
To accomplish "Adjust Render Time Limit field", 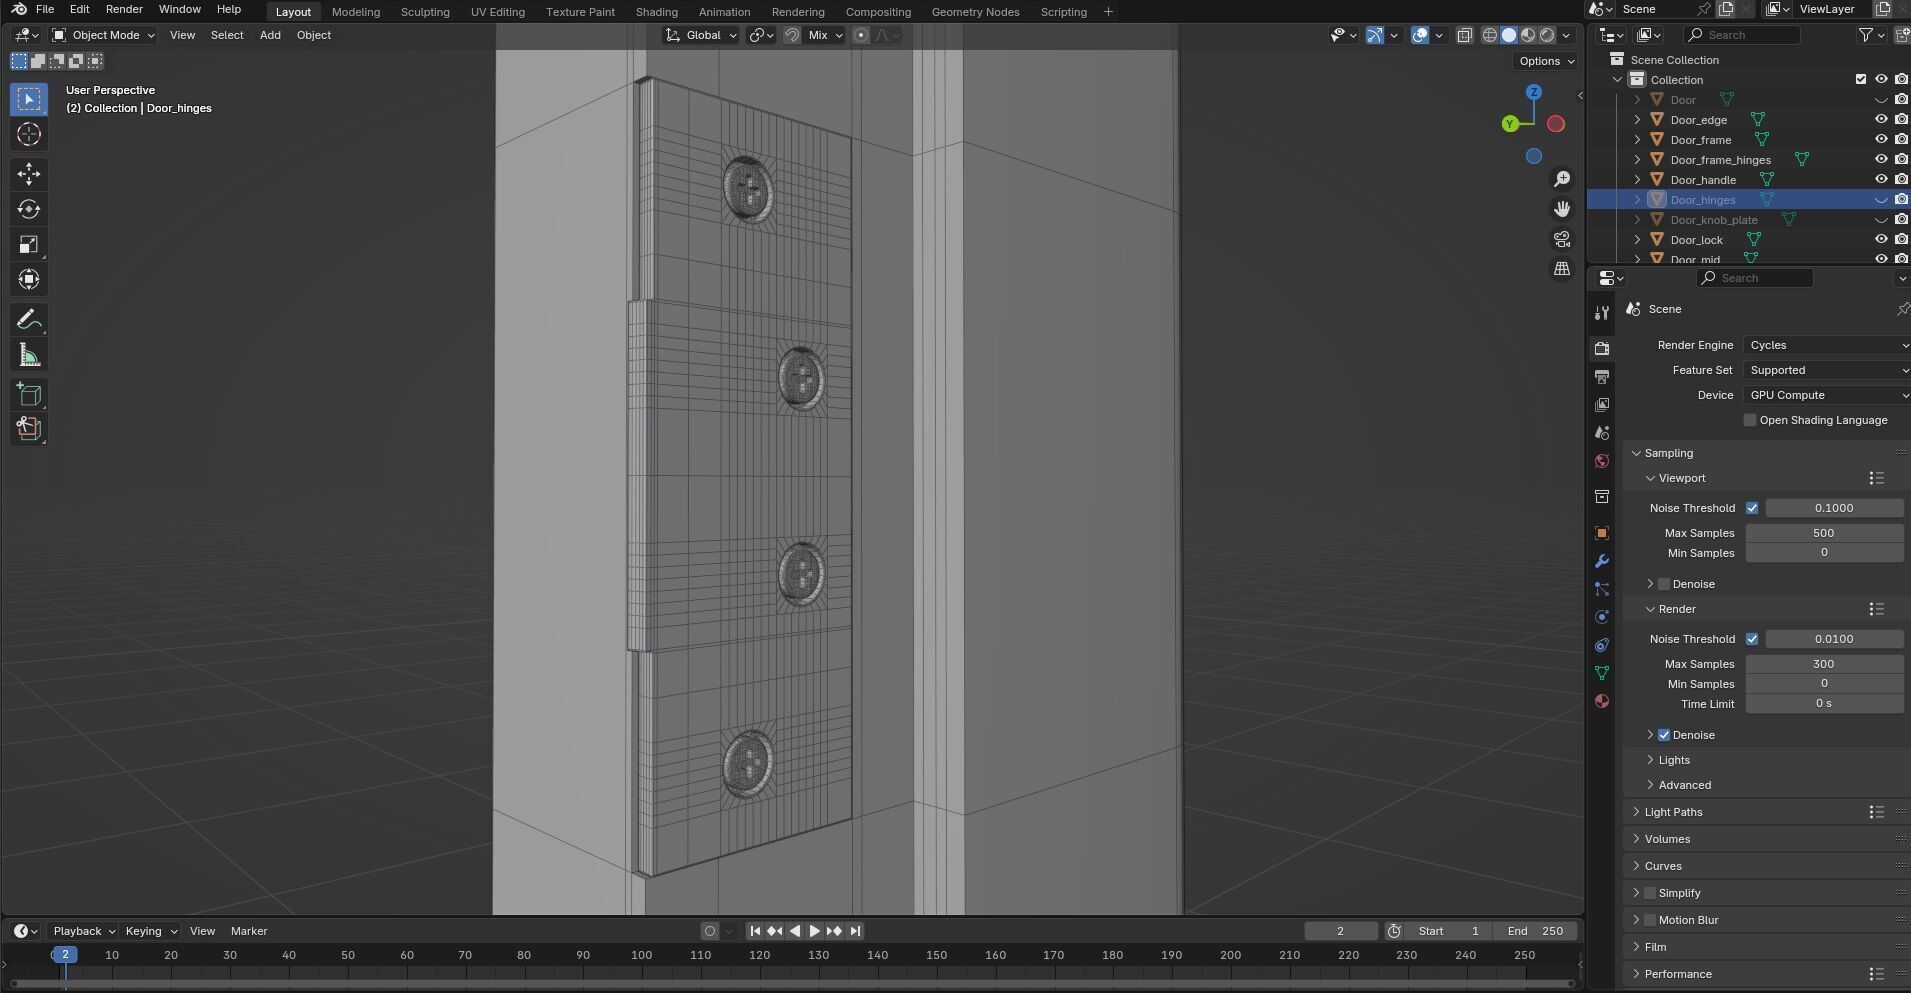I will click(1824, 704).
